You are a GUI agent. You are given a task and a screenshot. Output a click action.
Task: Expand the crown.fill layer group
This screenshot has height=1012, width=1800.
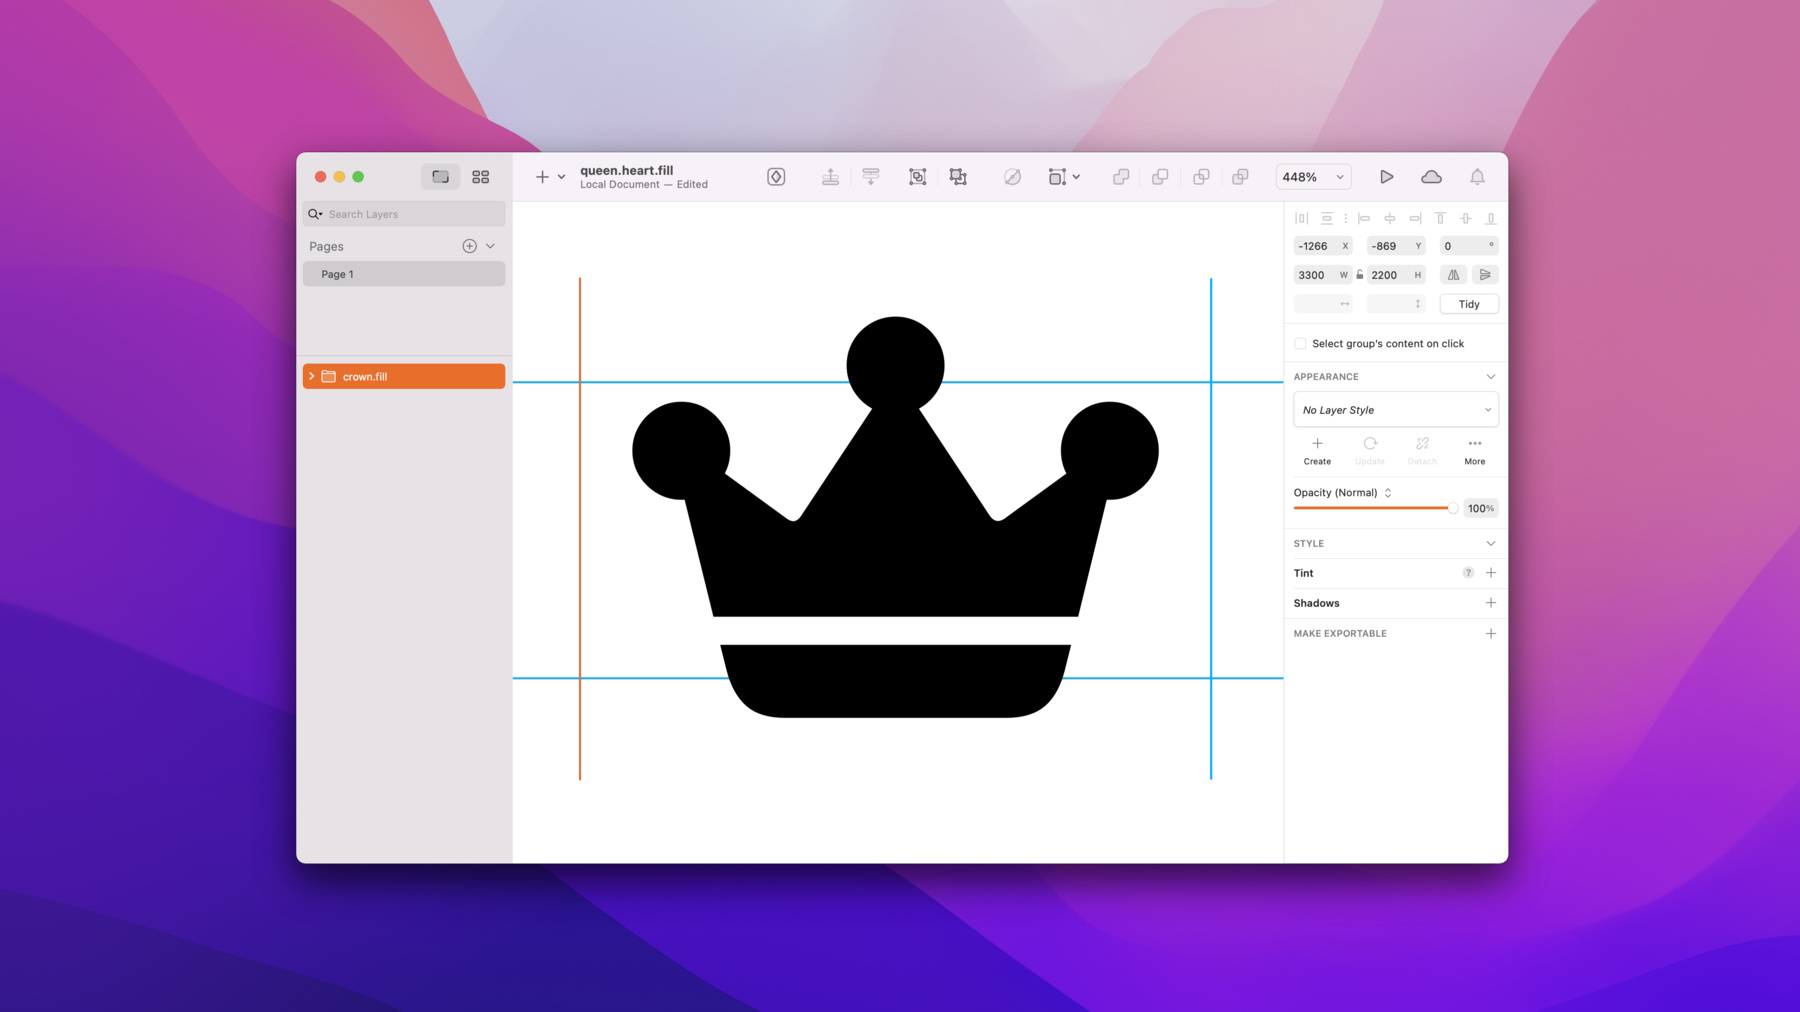(x=312, y=377)
